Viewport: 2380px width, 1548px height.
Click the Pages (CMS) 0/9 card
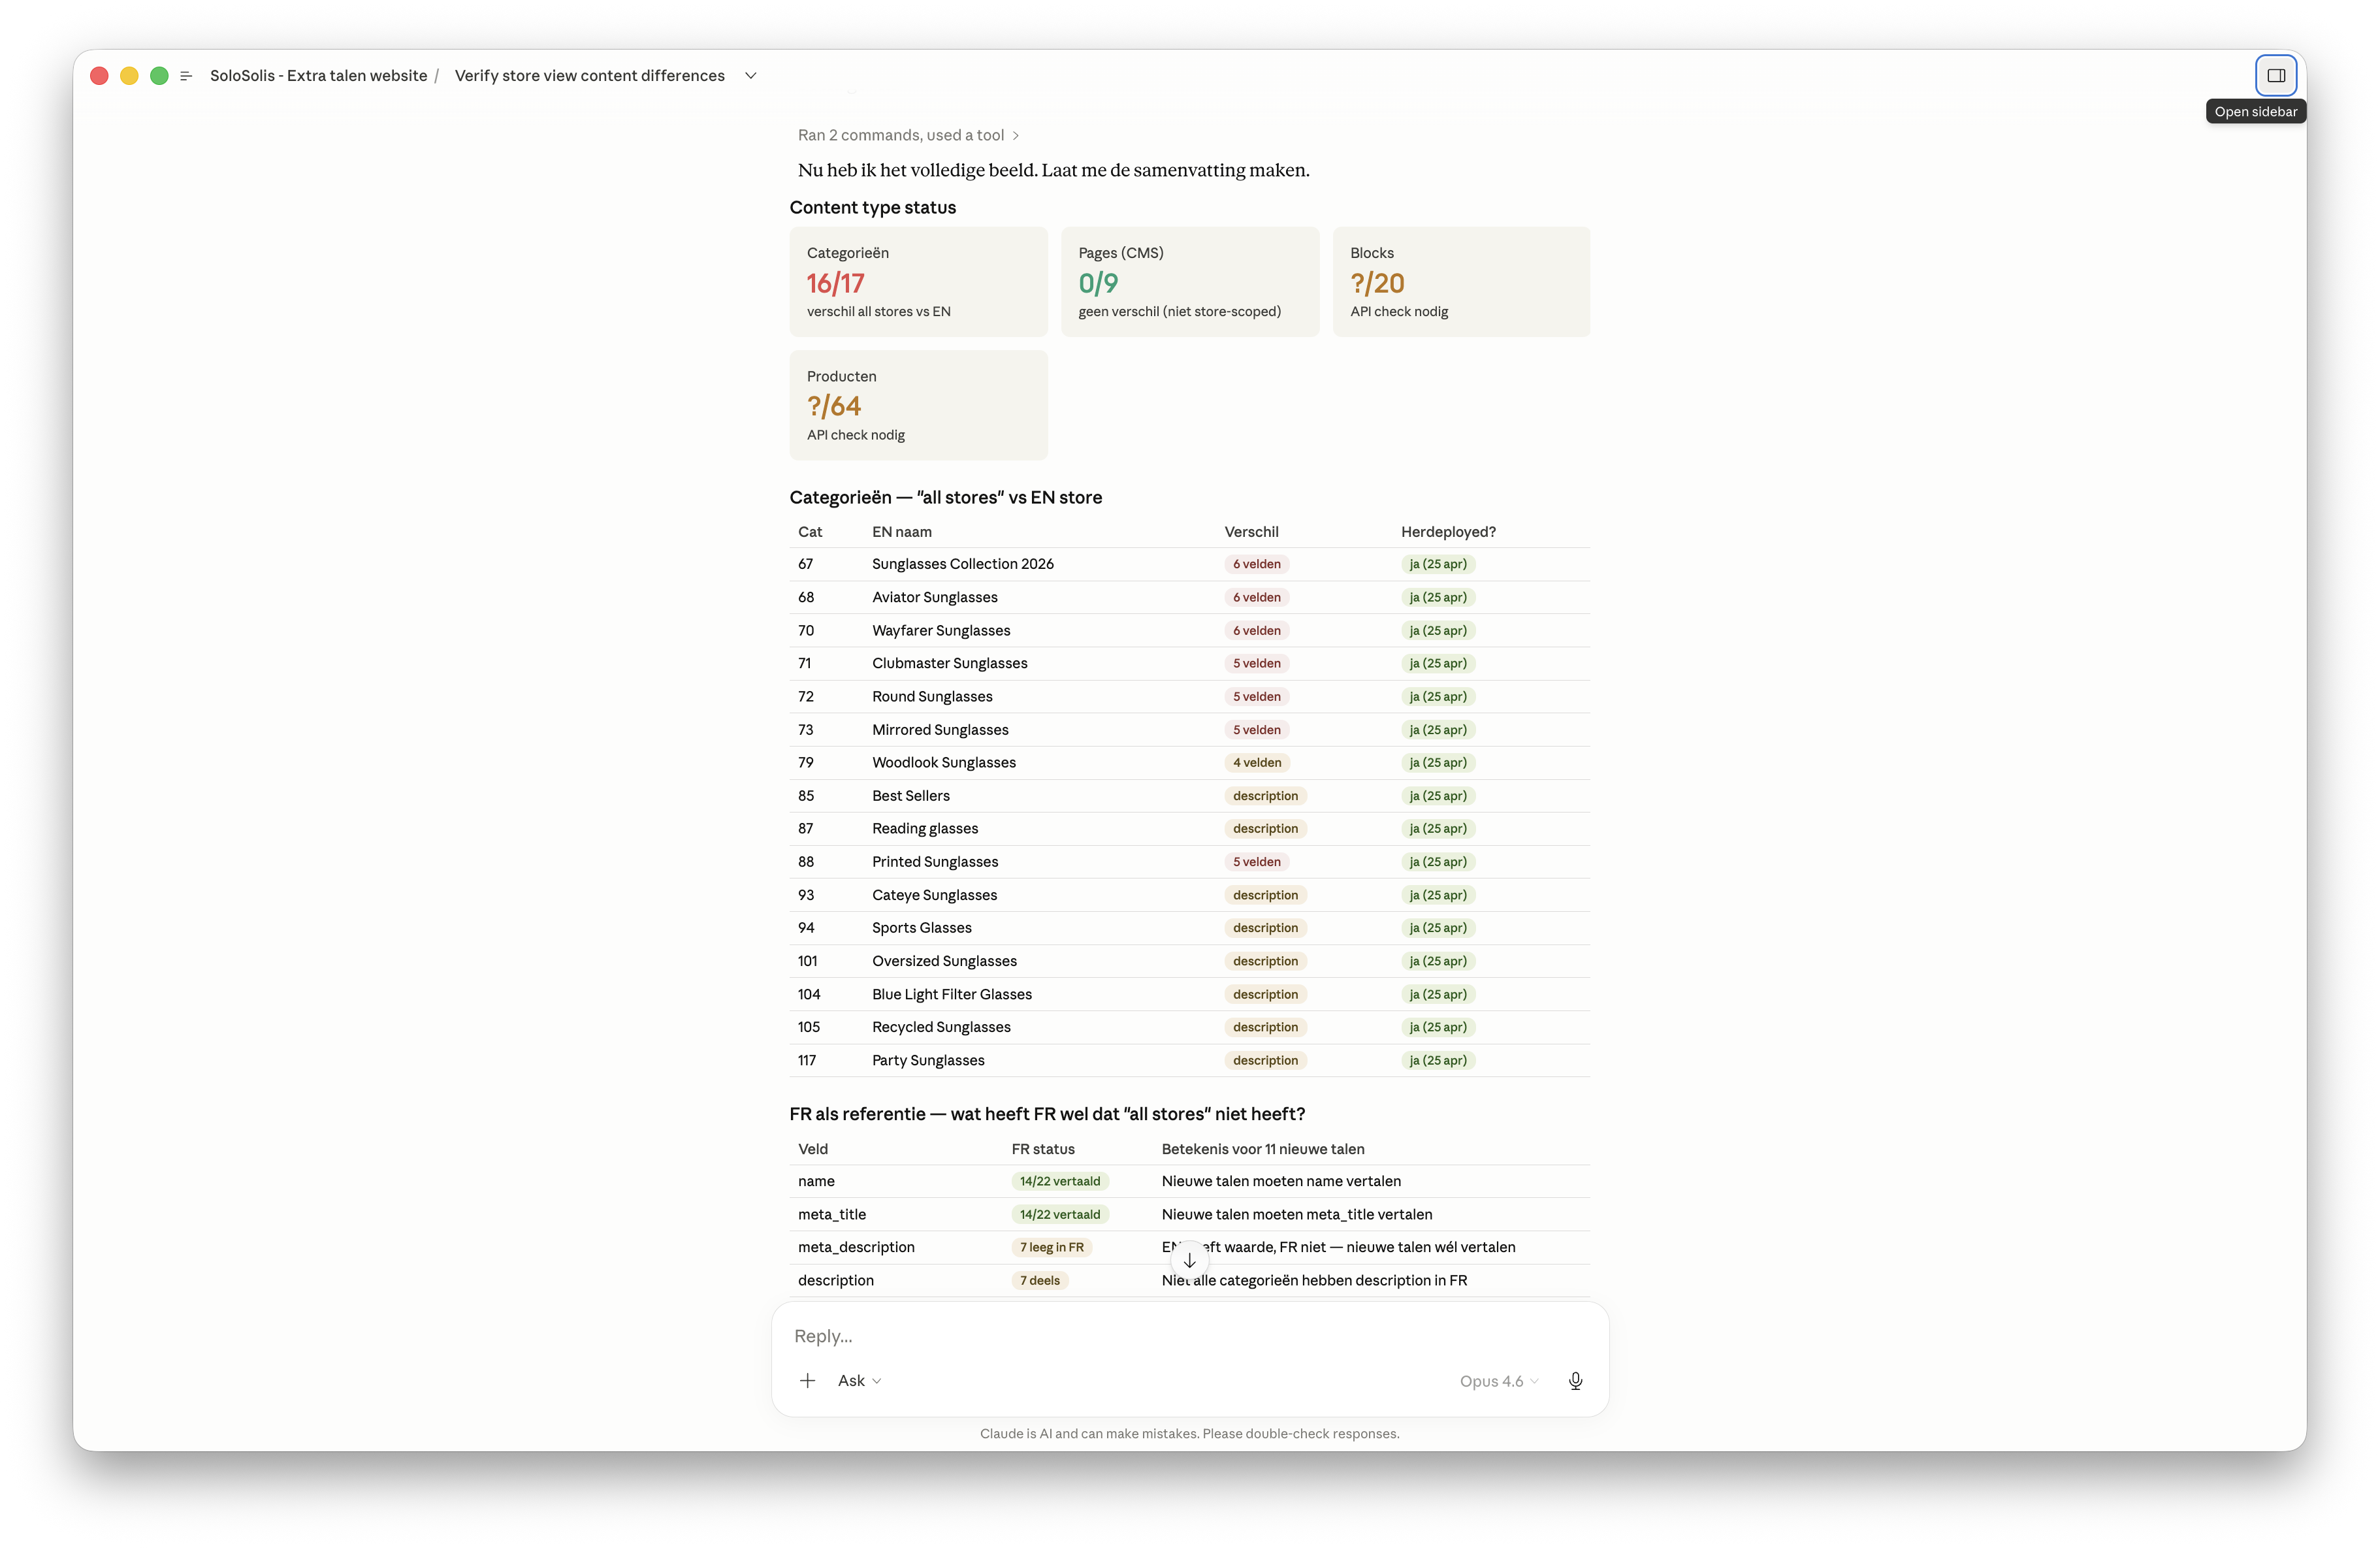[1189, 282]
